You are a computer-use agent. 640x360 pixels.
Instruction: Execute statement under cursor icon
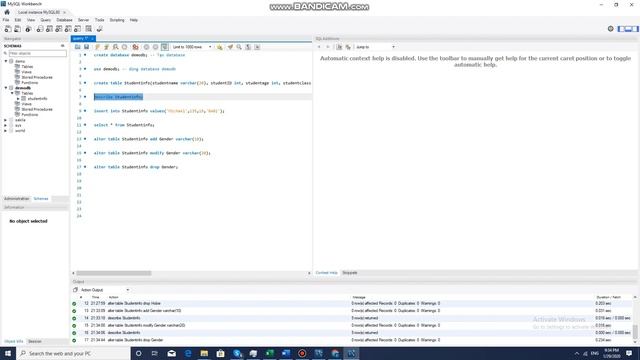[x=107, y=47]
